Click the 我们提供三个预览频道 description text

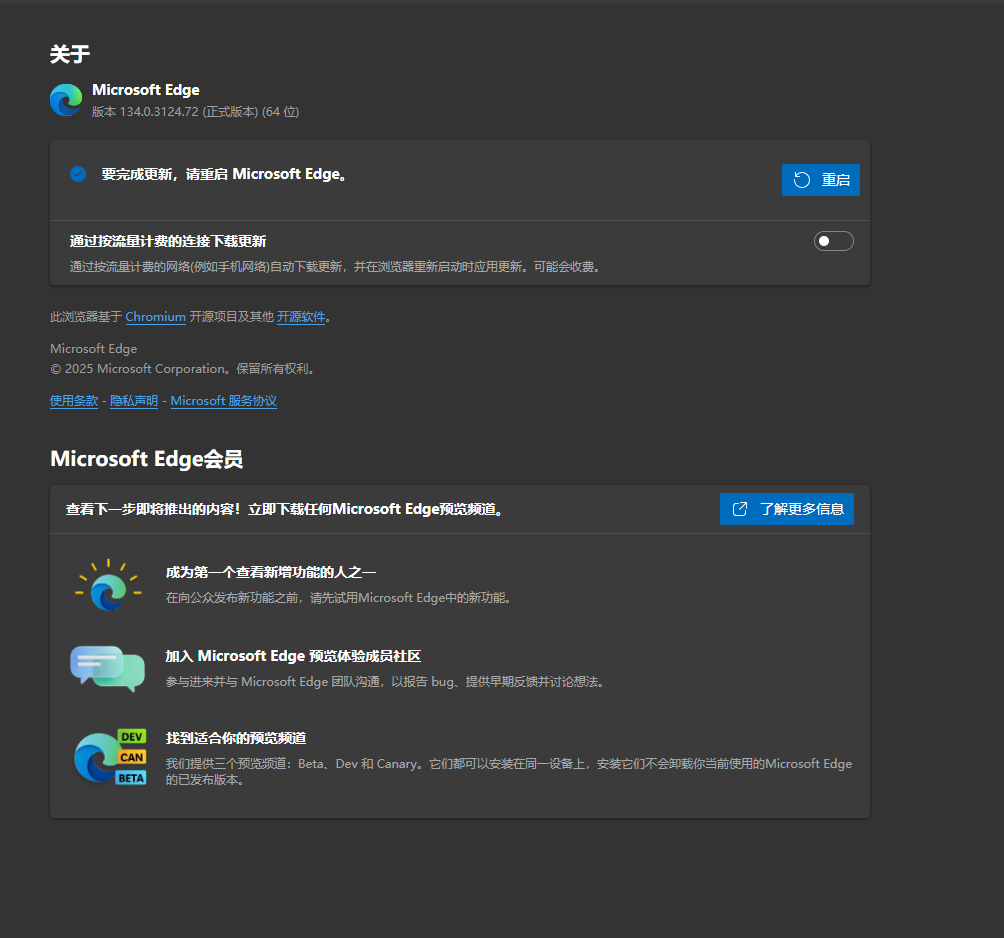(x=509, y=772)
